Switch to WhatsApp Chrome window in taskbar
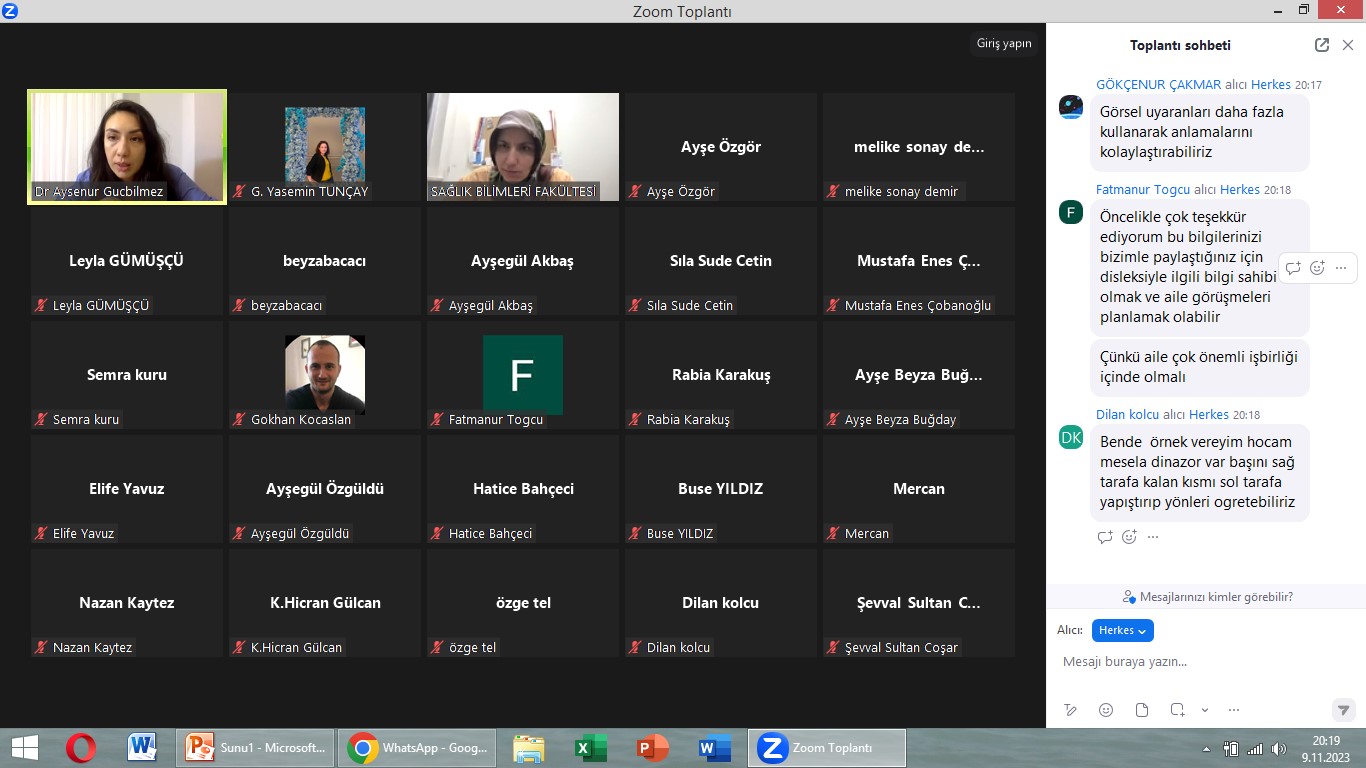This screenshot has width=1366, height=768. [x=419, y=748]
